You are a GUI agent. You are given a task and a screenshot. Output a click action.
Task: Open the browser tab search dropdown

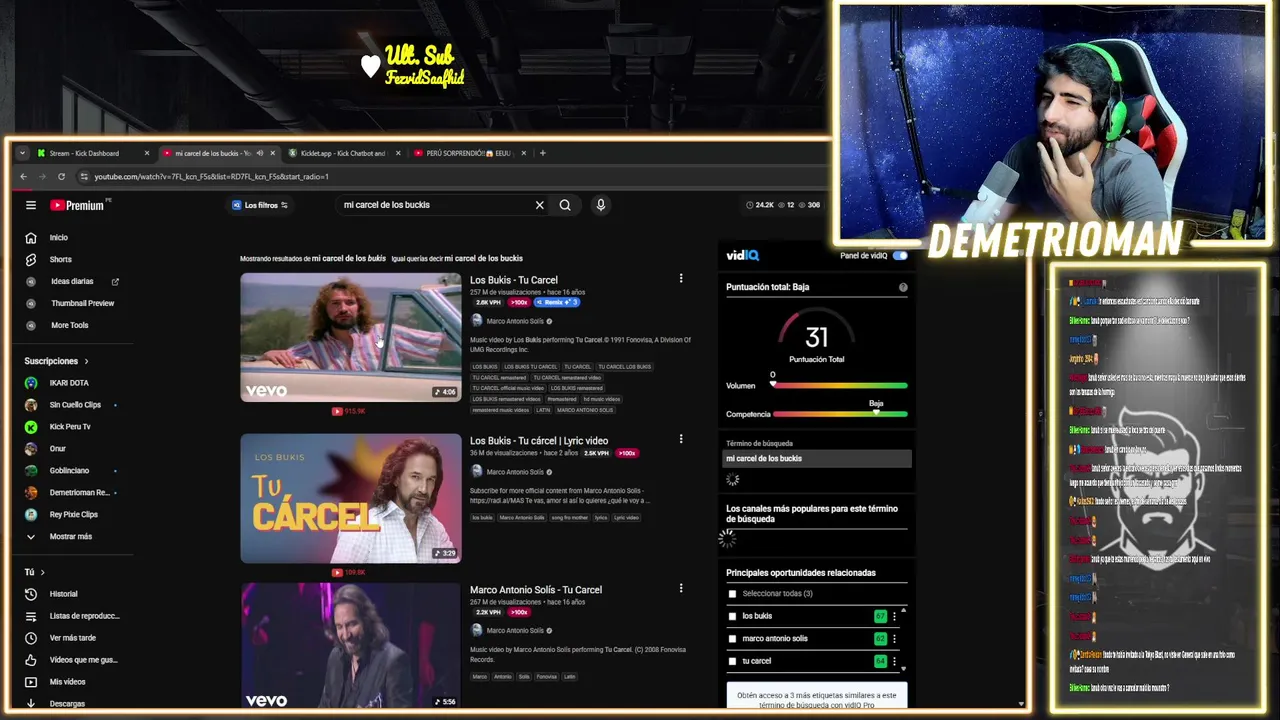click(x=22, y=153)
